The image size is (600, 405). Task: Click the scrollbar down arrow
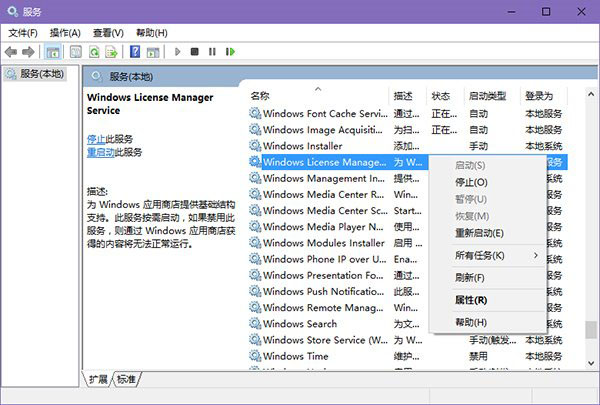tap(591, 363)
